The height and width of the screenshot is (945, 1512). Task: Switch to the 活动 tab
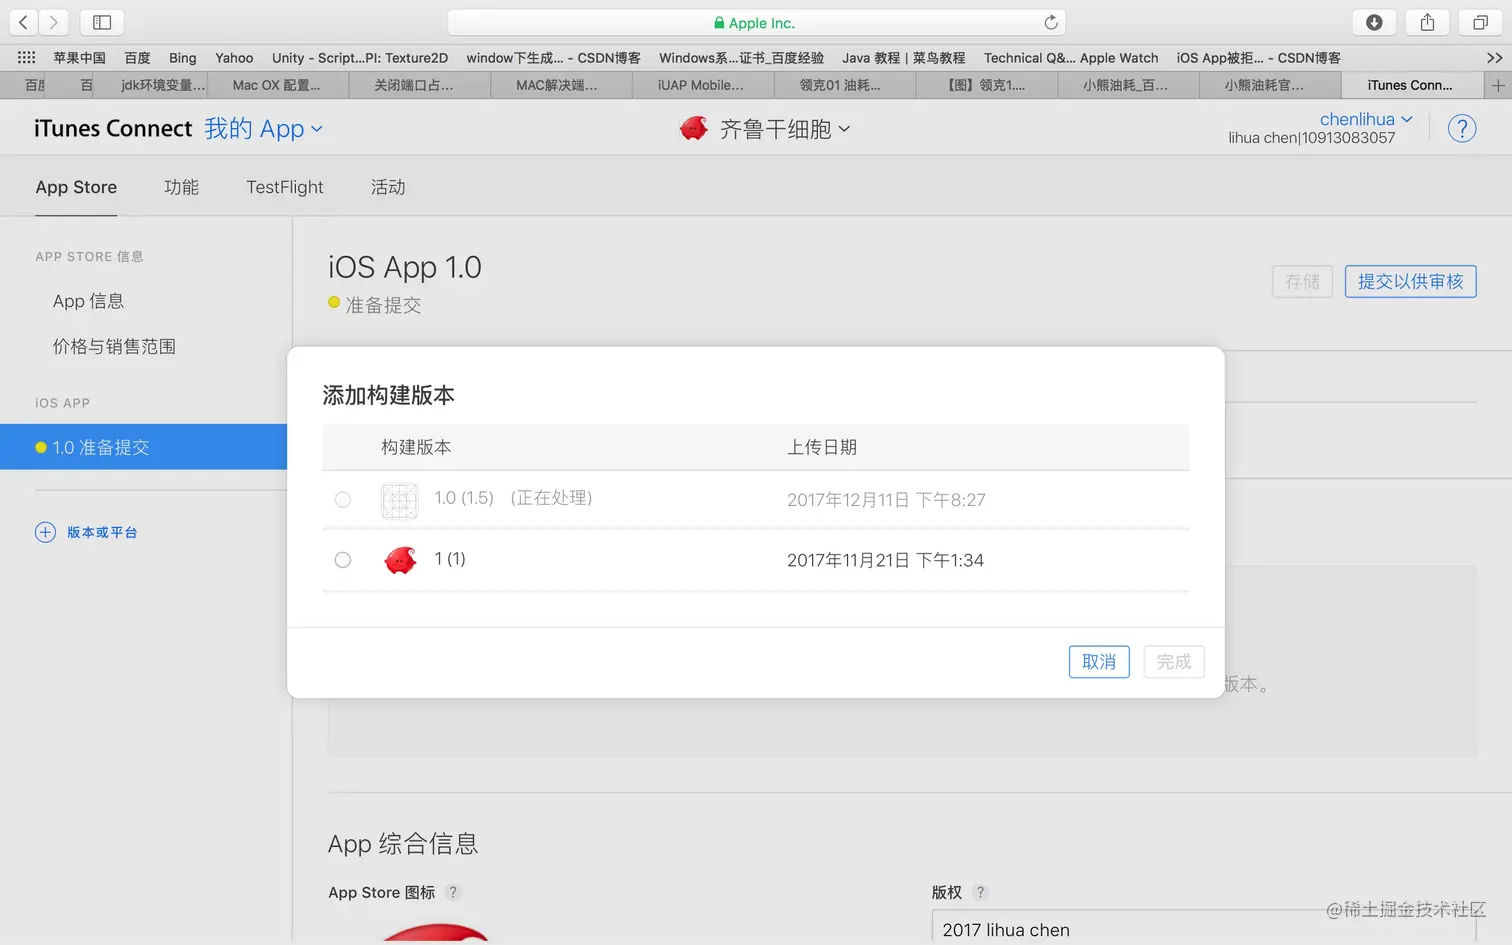(388, 187)
